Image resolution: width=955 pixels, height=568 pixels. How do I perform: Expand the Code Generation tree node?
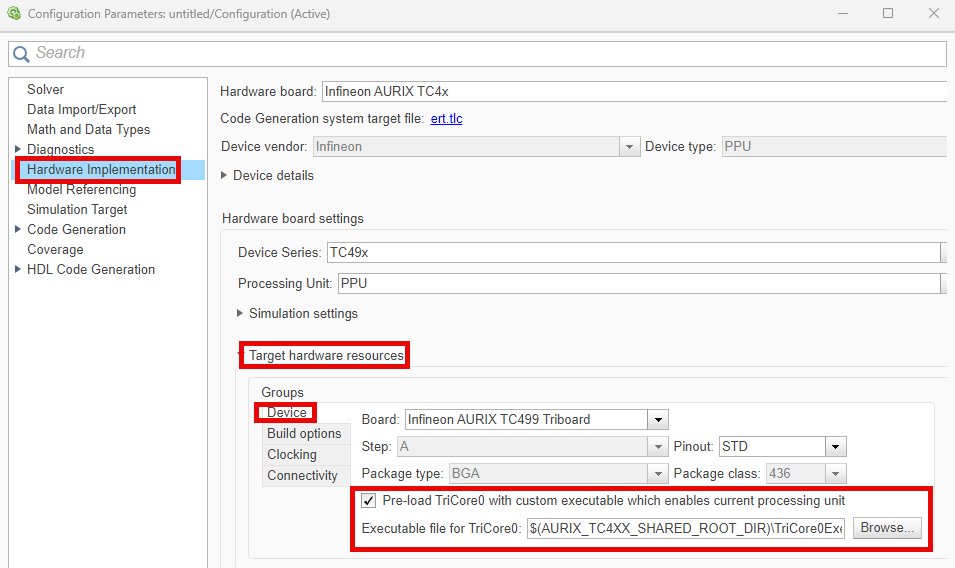point(18,230)
